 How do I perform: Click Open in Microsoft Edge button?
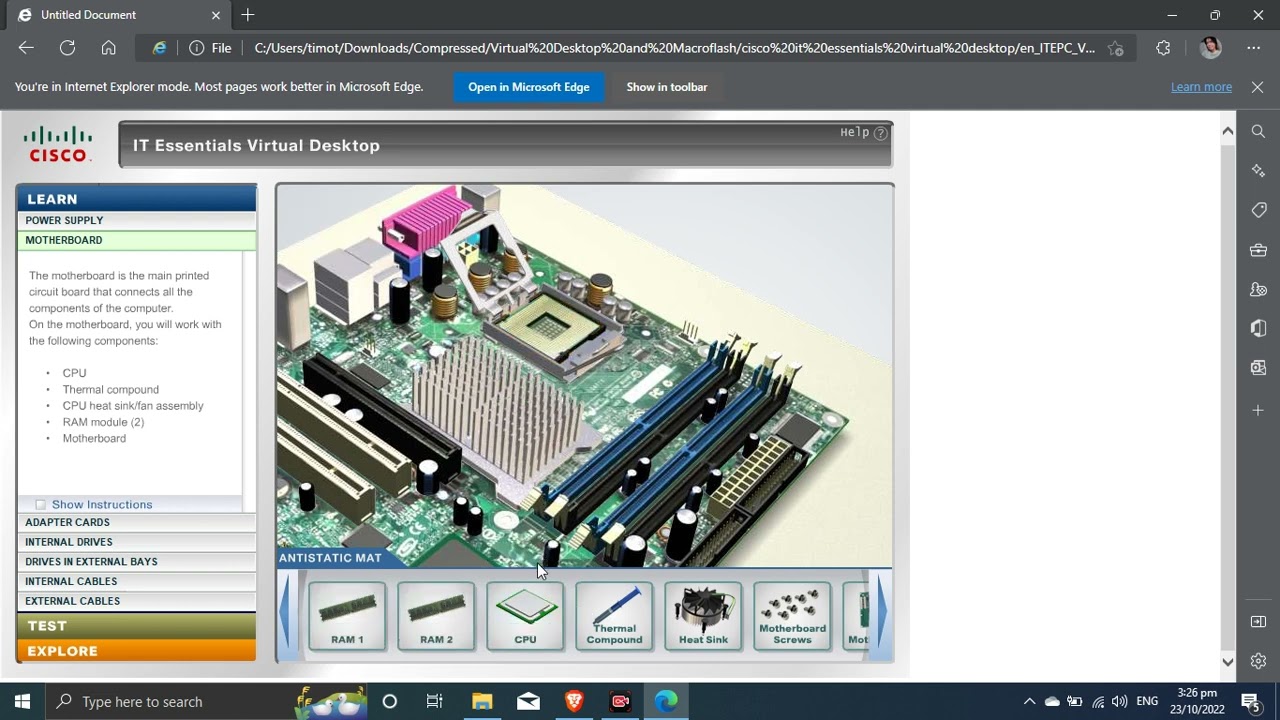coord(529,87)
